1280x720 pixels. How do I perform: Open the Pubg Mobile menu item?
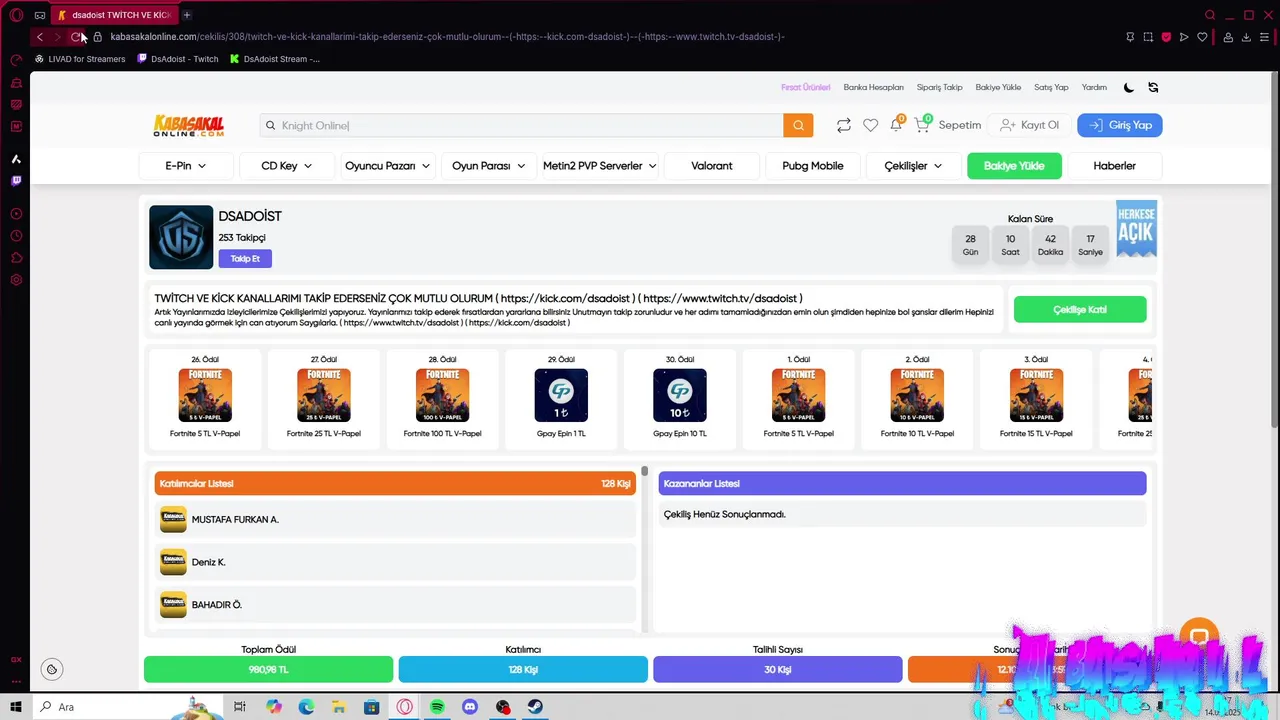[813, 166]
